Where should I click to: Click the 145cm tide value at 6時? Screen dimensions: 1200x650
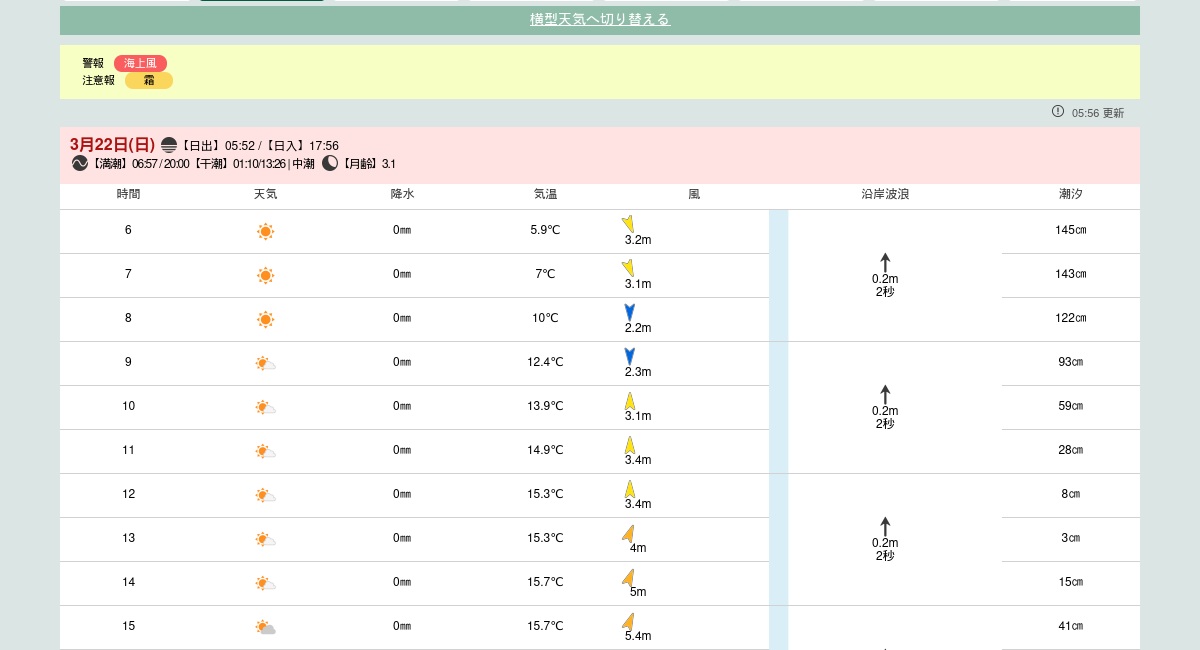coord(1070,230)
